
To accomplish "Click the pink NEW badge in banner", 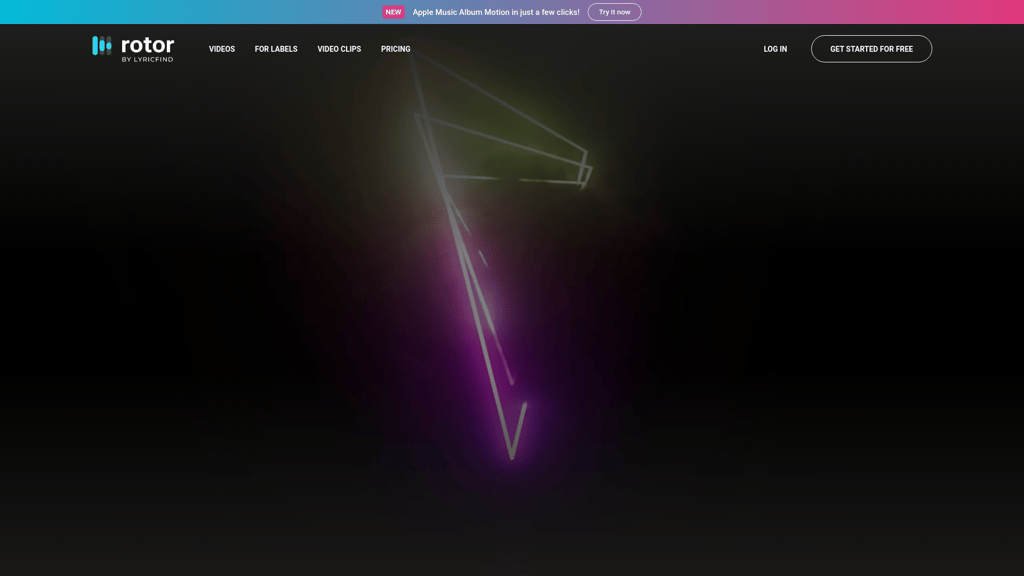I will (393, 12).
